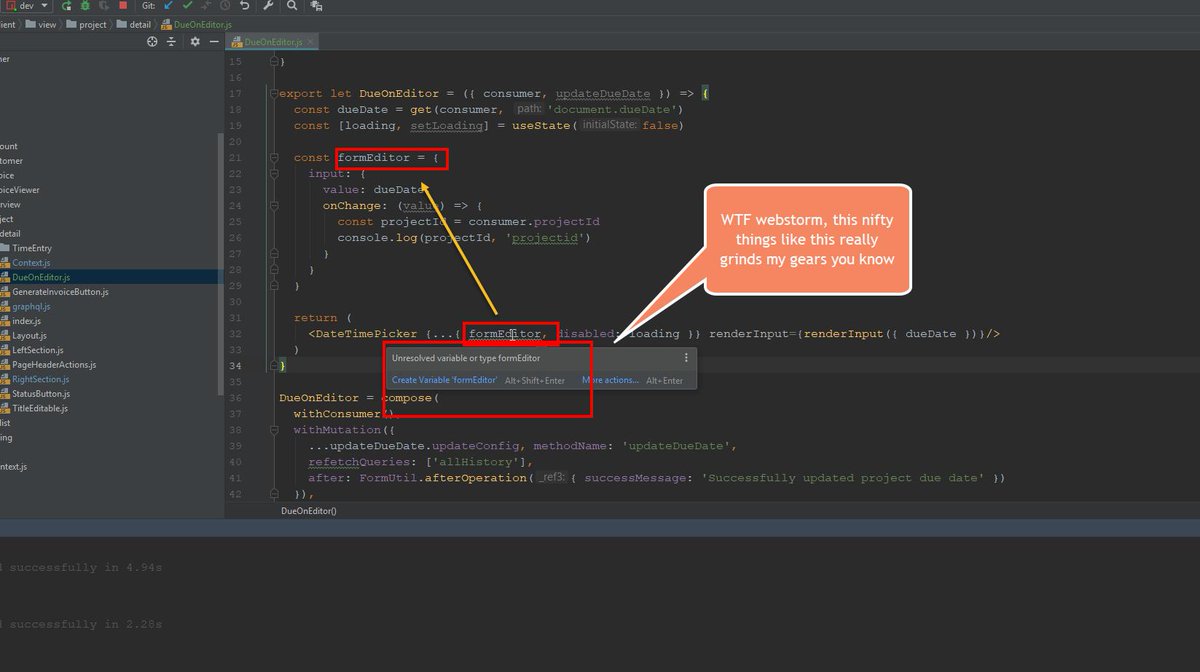Open GenerateInvoiceButton.js in project tree
This screenshot has height=672, width=1200.
pos(54,291)
